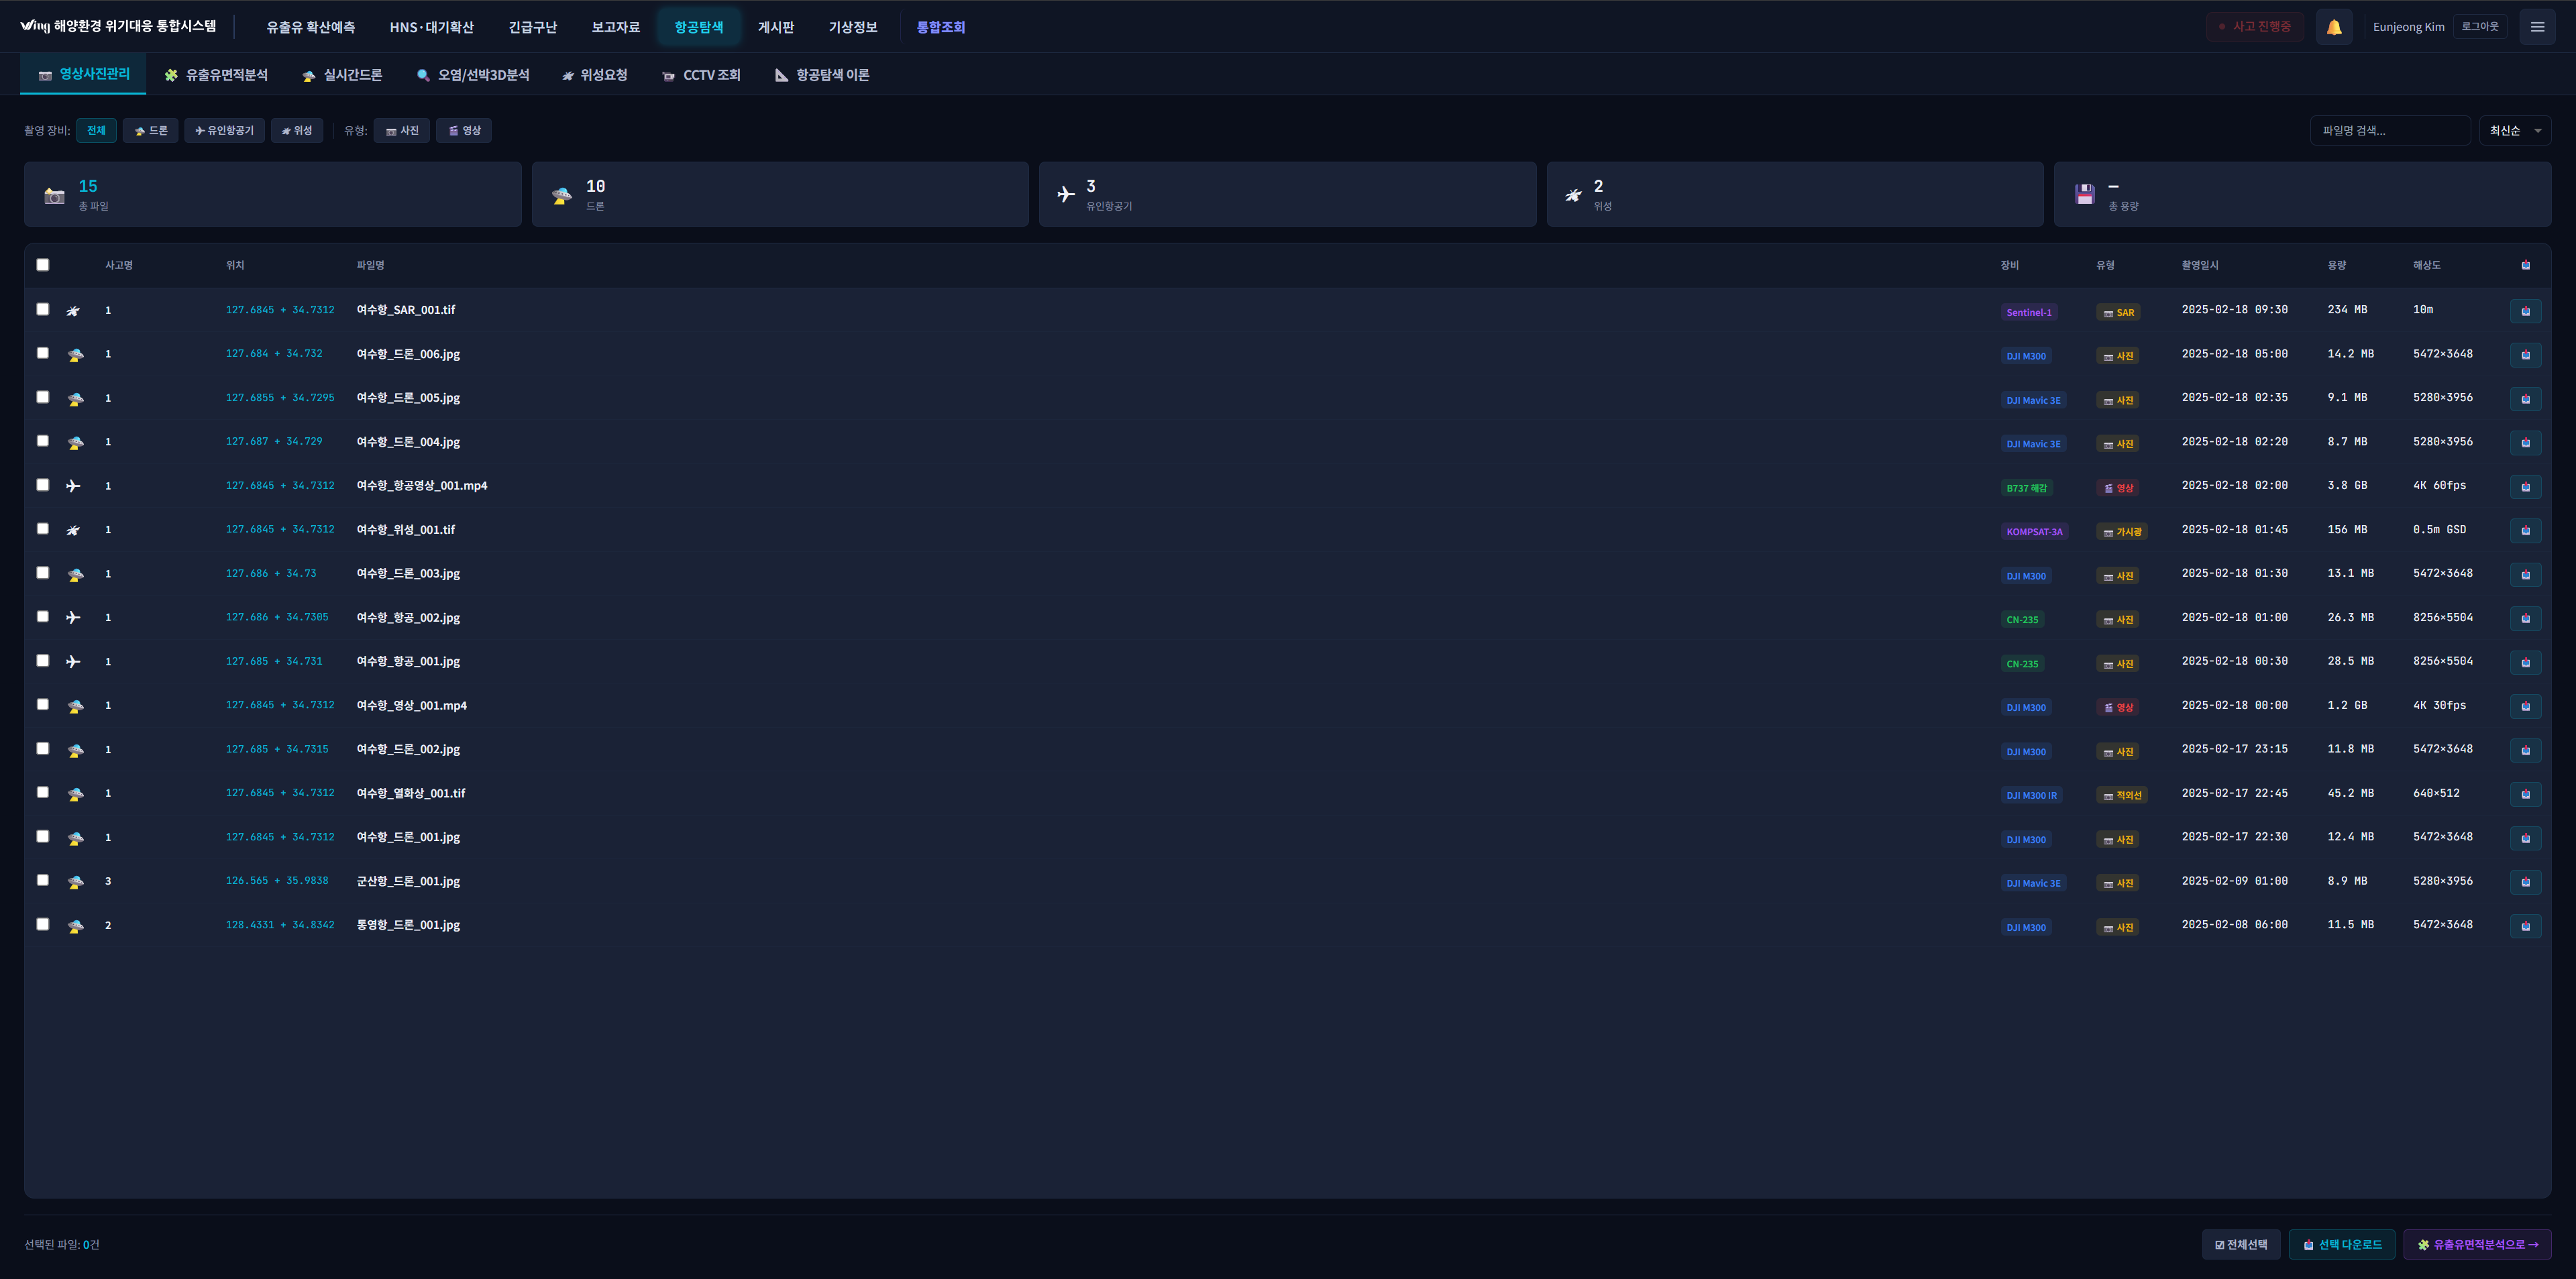Screen dimensions: 2576x1279
Task: Focus the 파일명 검색 search field
Action: [2389, 131]
